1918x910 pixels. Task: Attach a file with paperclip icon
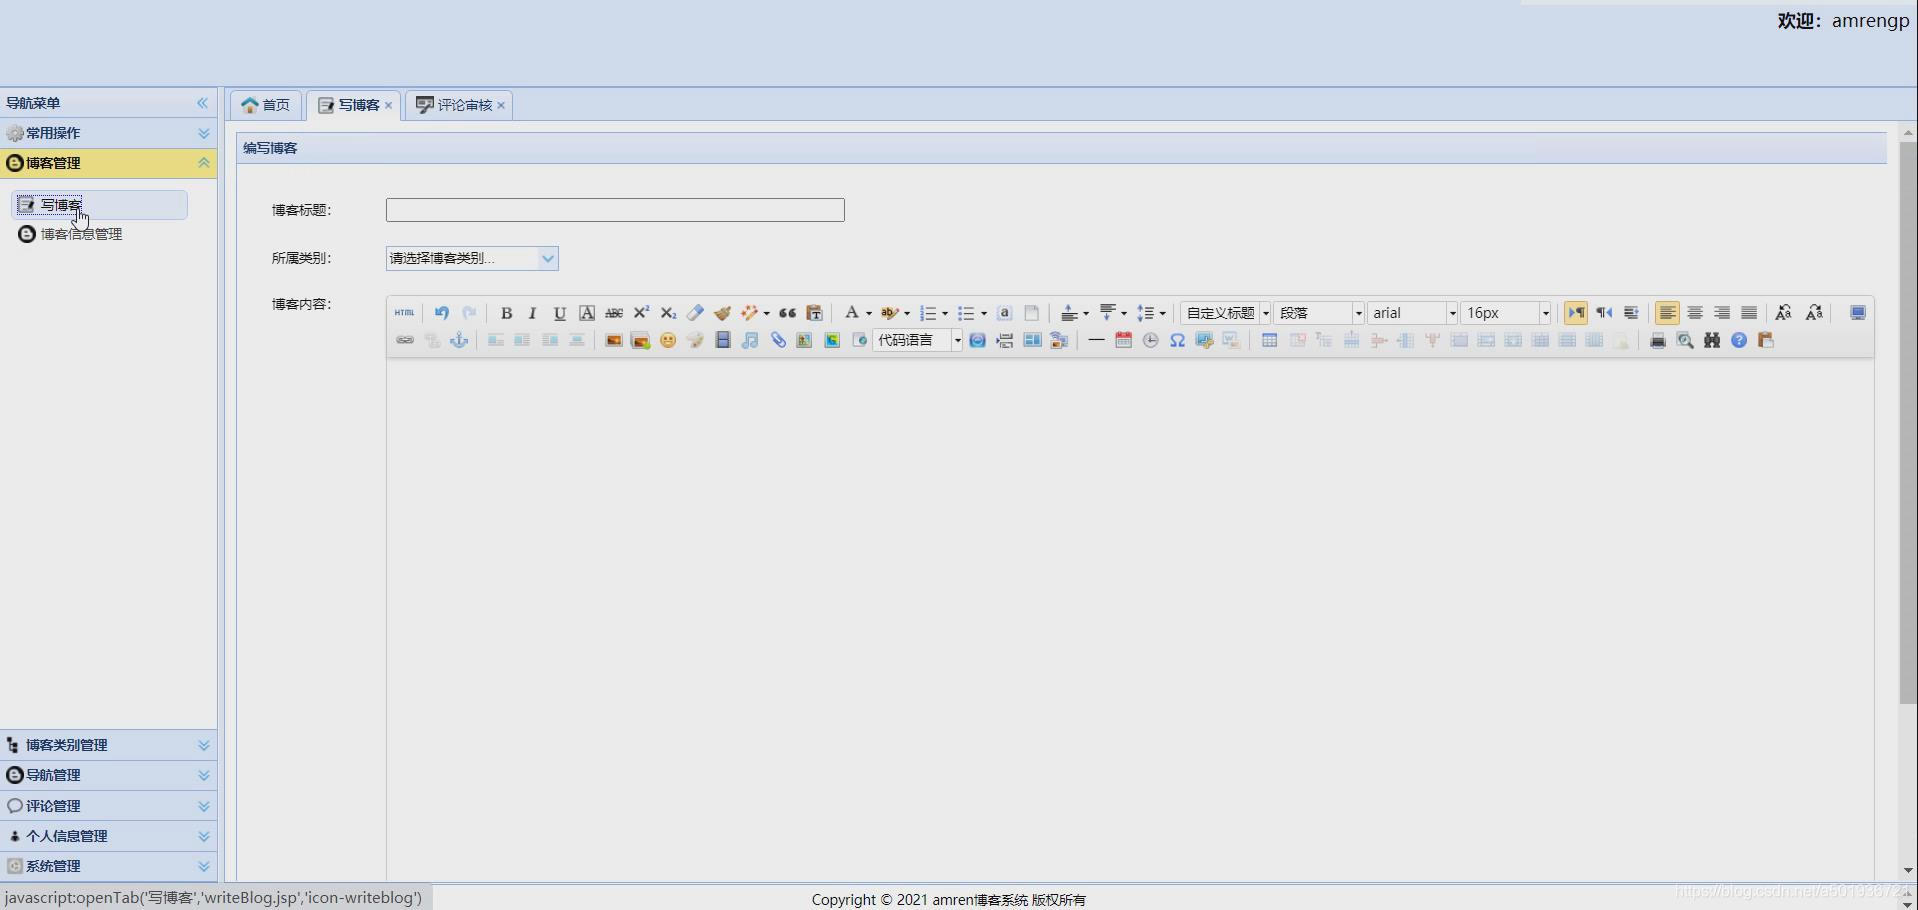pyautogui.click(x=778, y=341)
